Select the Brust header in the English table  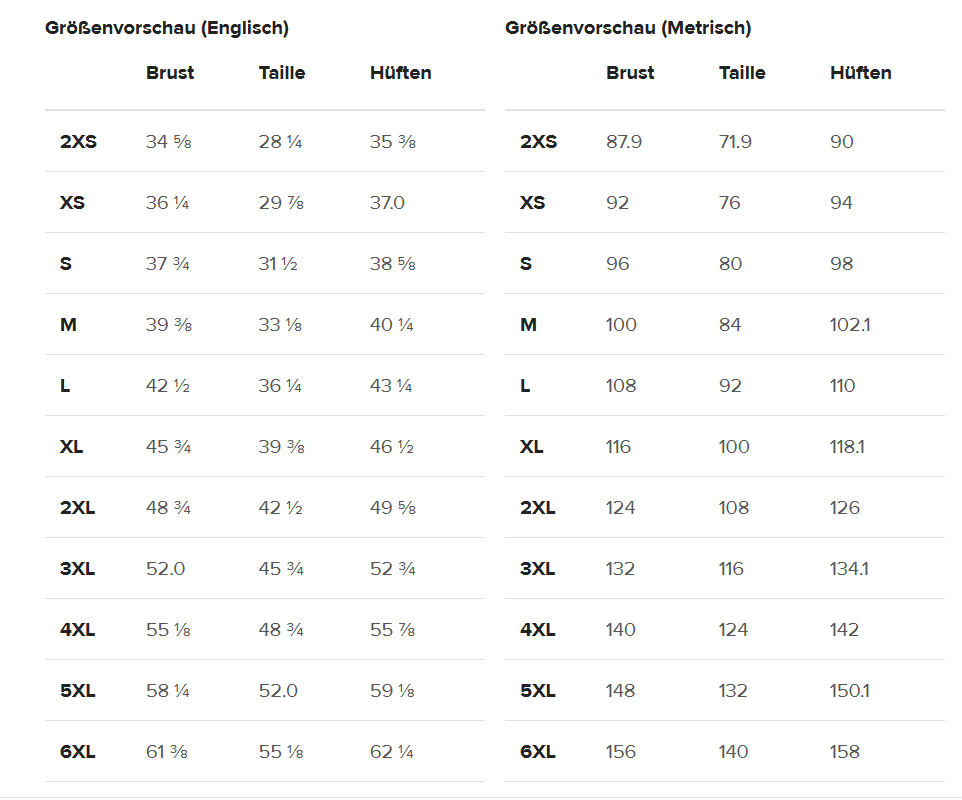click(170, 73)
